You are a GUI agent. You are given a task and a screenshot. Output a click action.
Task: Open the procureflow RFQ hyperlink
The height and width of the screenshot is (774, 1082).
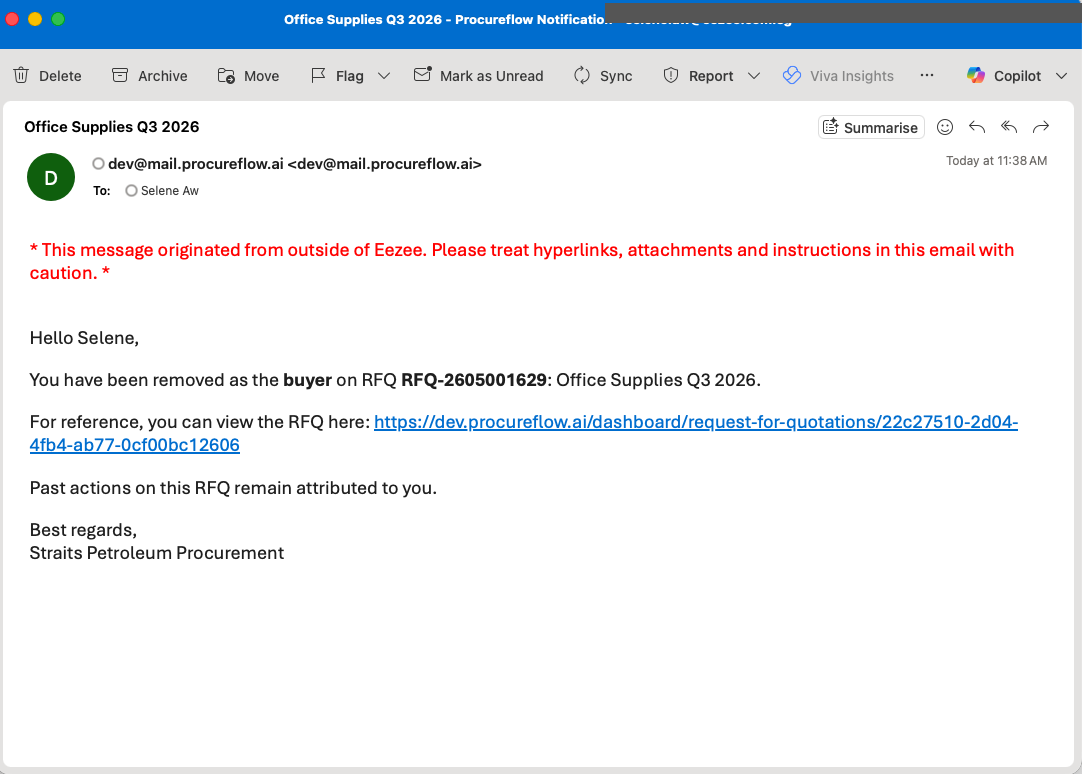click(524, 433)
